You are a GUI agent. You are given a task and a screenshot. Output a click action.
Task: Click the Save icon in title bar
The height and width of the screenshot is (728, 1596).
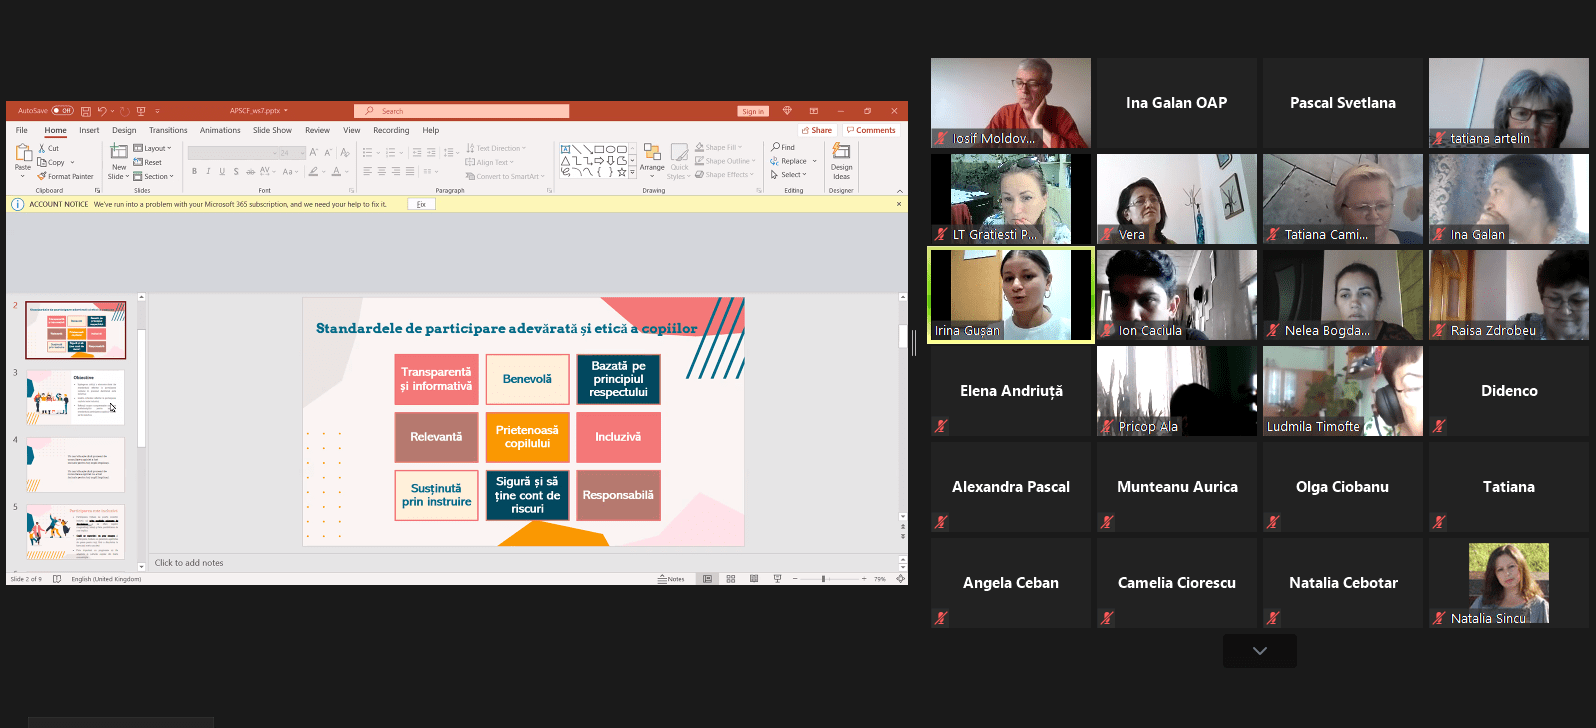86,111
